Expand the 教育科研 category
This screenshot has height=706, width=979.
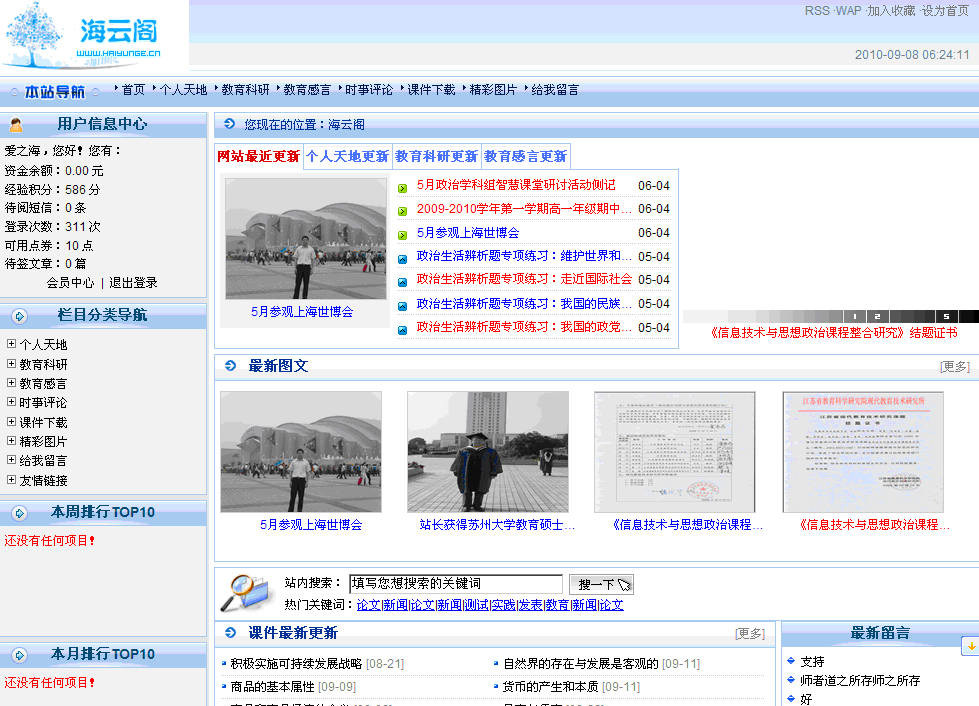11,363
